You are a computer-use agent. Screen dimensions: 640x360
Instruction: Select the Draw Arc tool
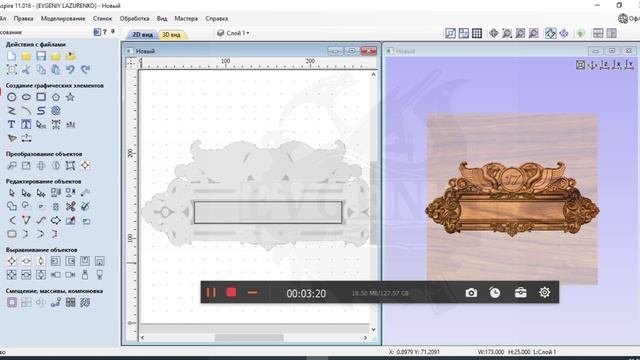pyautogui.click(x=26, y=111)
